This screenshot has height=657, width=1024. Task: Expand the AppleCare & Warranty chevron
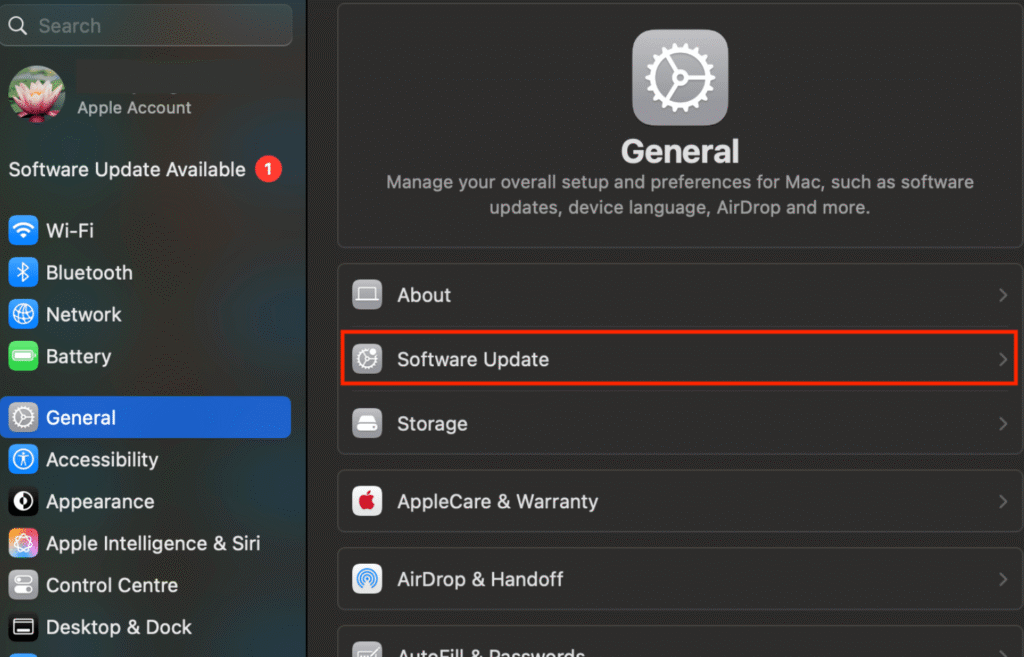pyautogui.click(x=1002, y=501)
